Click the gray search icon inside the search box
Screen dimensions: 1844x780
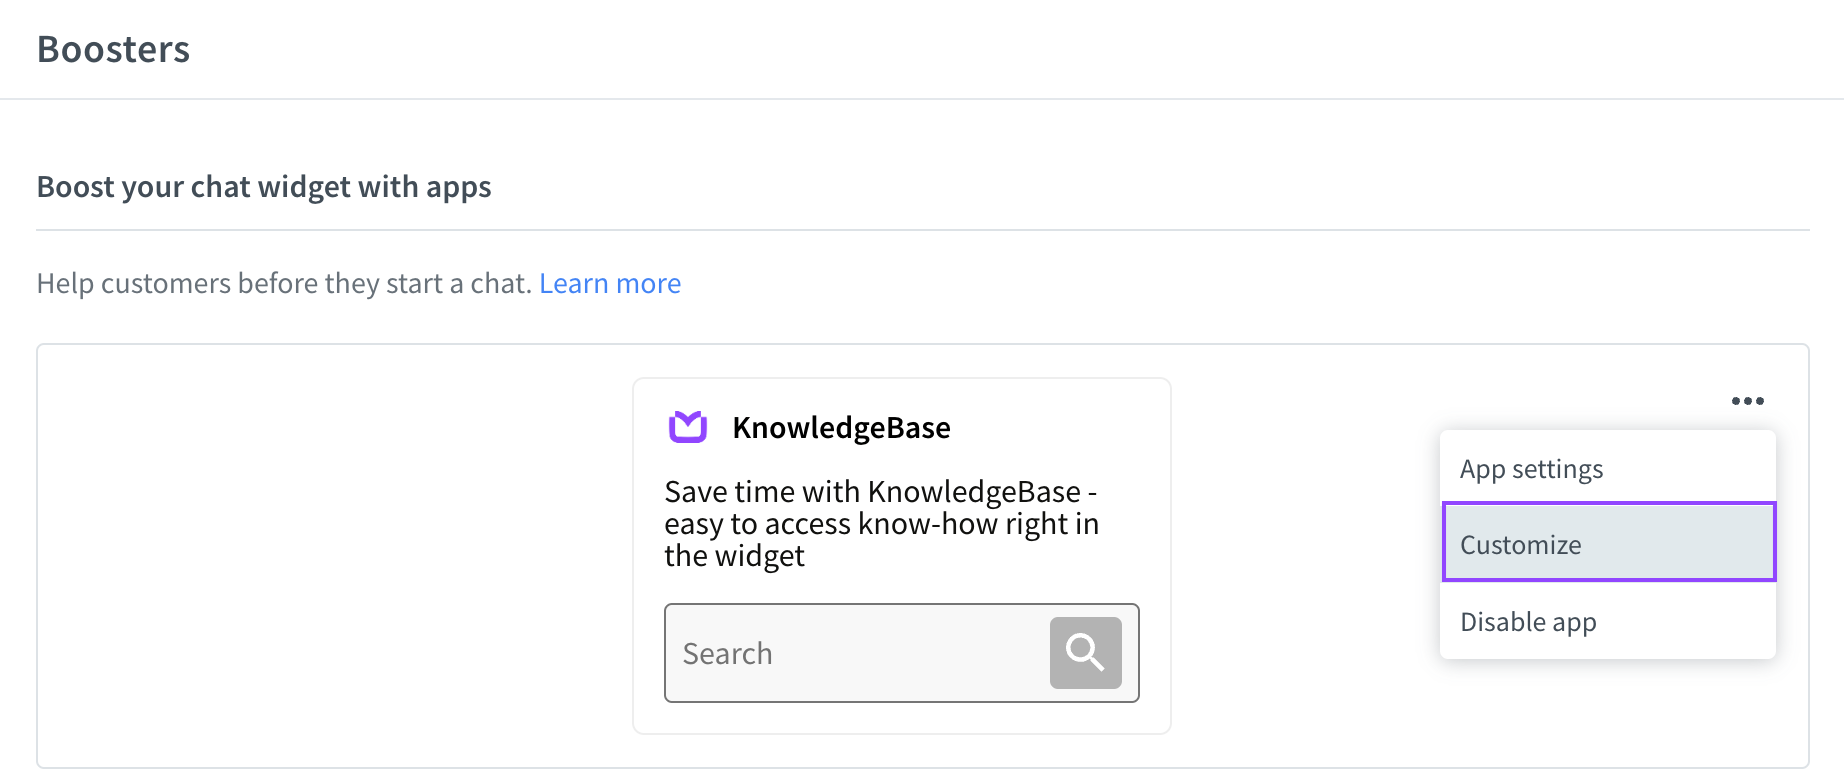pyautogui.click(x=1085, y=653)
